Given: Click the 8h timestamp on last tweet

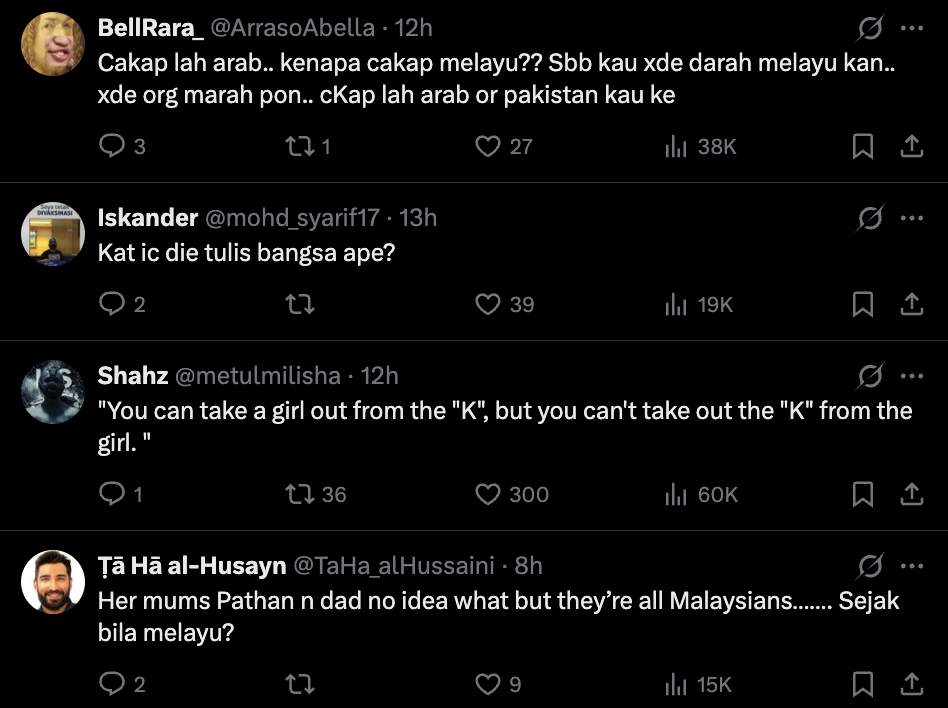Looking at the screenshot, I should (x=528, y=566).
